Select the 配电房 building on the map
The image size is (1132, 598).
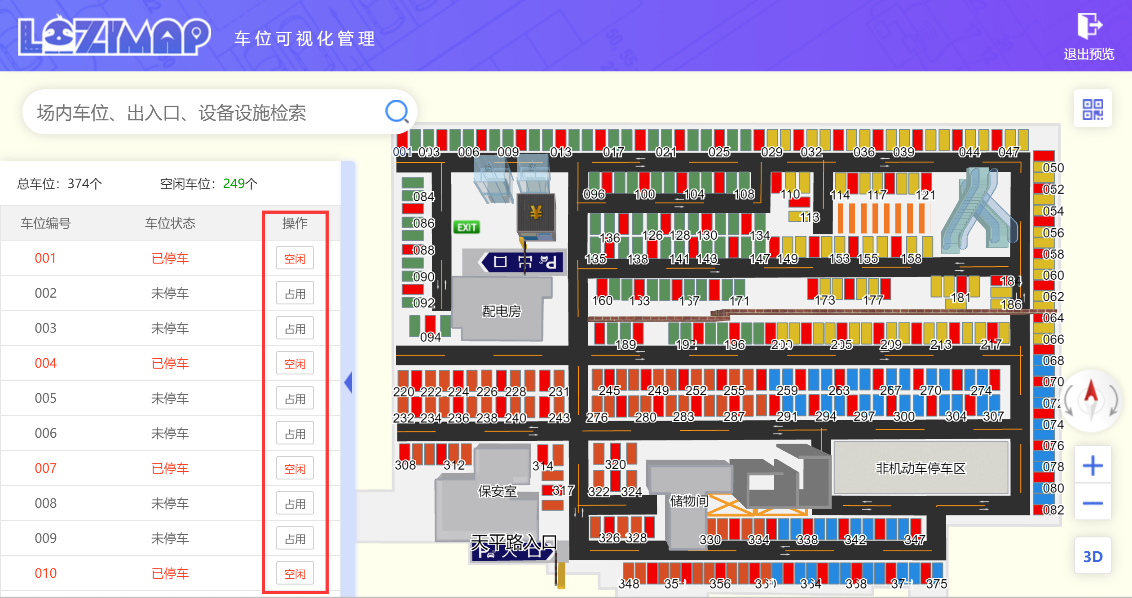[501, 311]
